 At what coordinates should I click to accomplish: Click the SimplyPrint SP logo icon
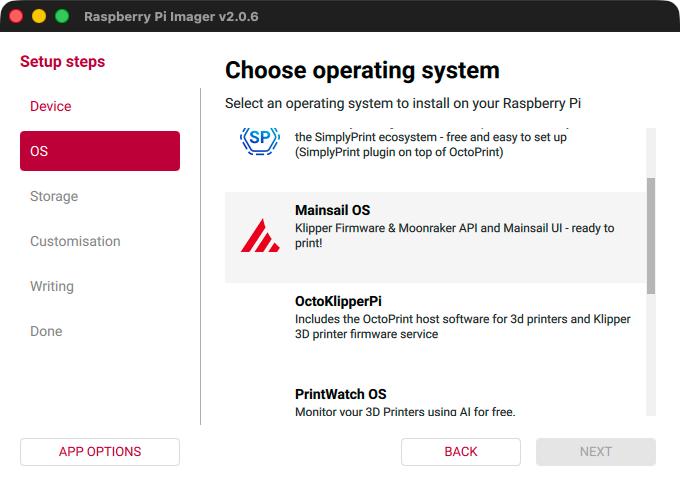tap(260, 141)
